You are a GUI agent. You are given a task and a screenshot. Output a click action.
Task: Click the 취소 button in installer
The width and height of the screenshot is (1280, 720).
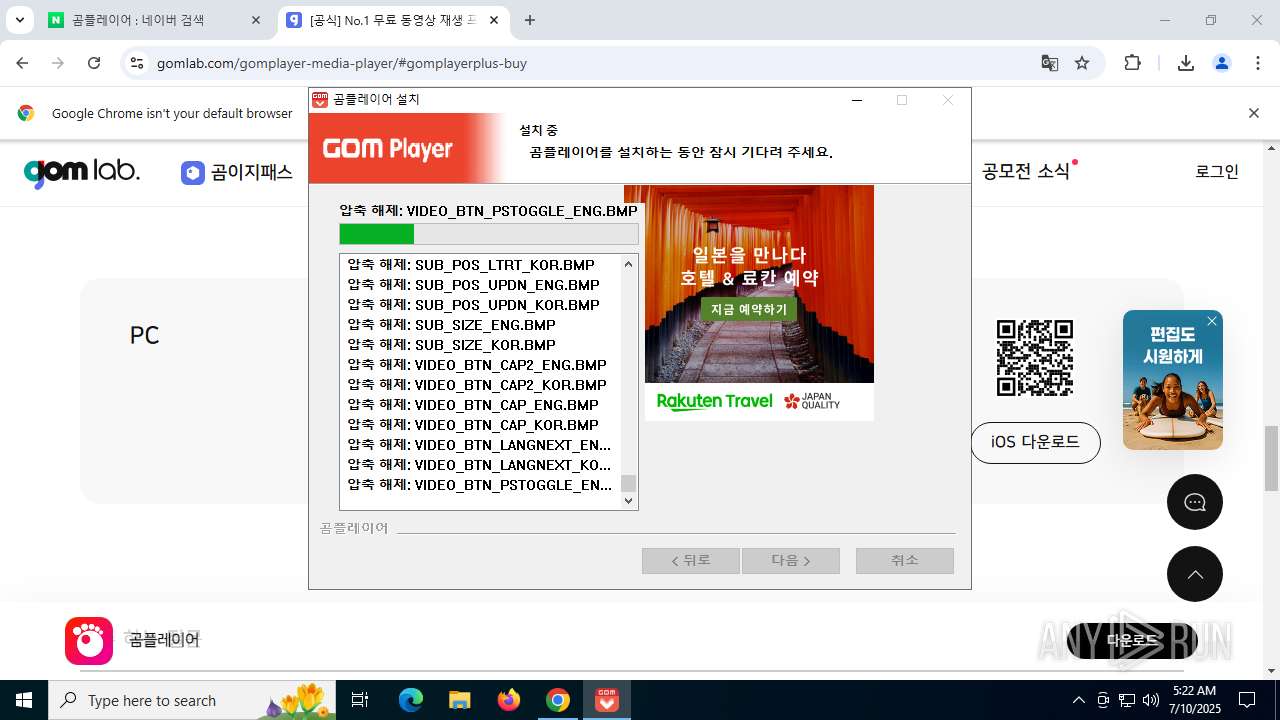pos(905,561)
